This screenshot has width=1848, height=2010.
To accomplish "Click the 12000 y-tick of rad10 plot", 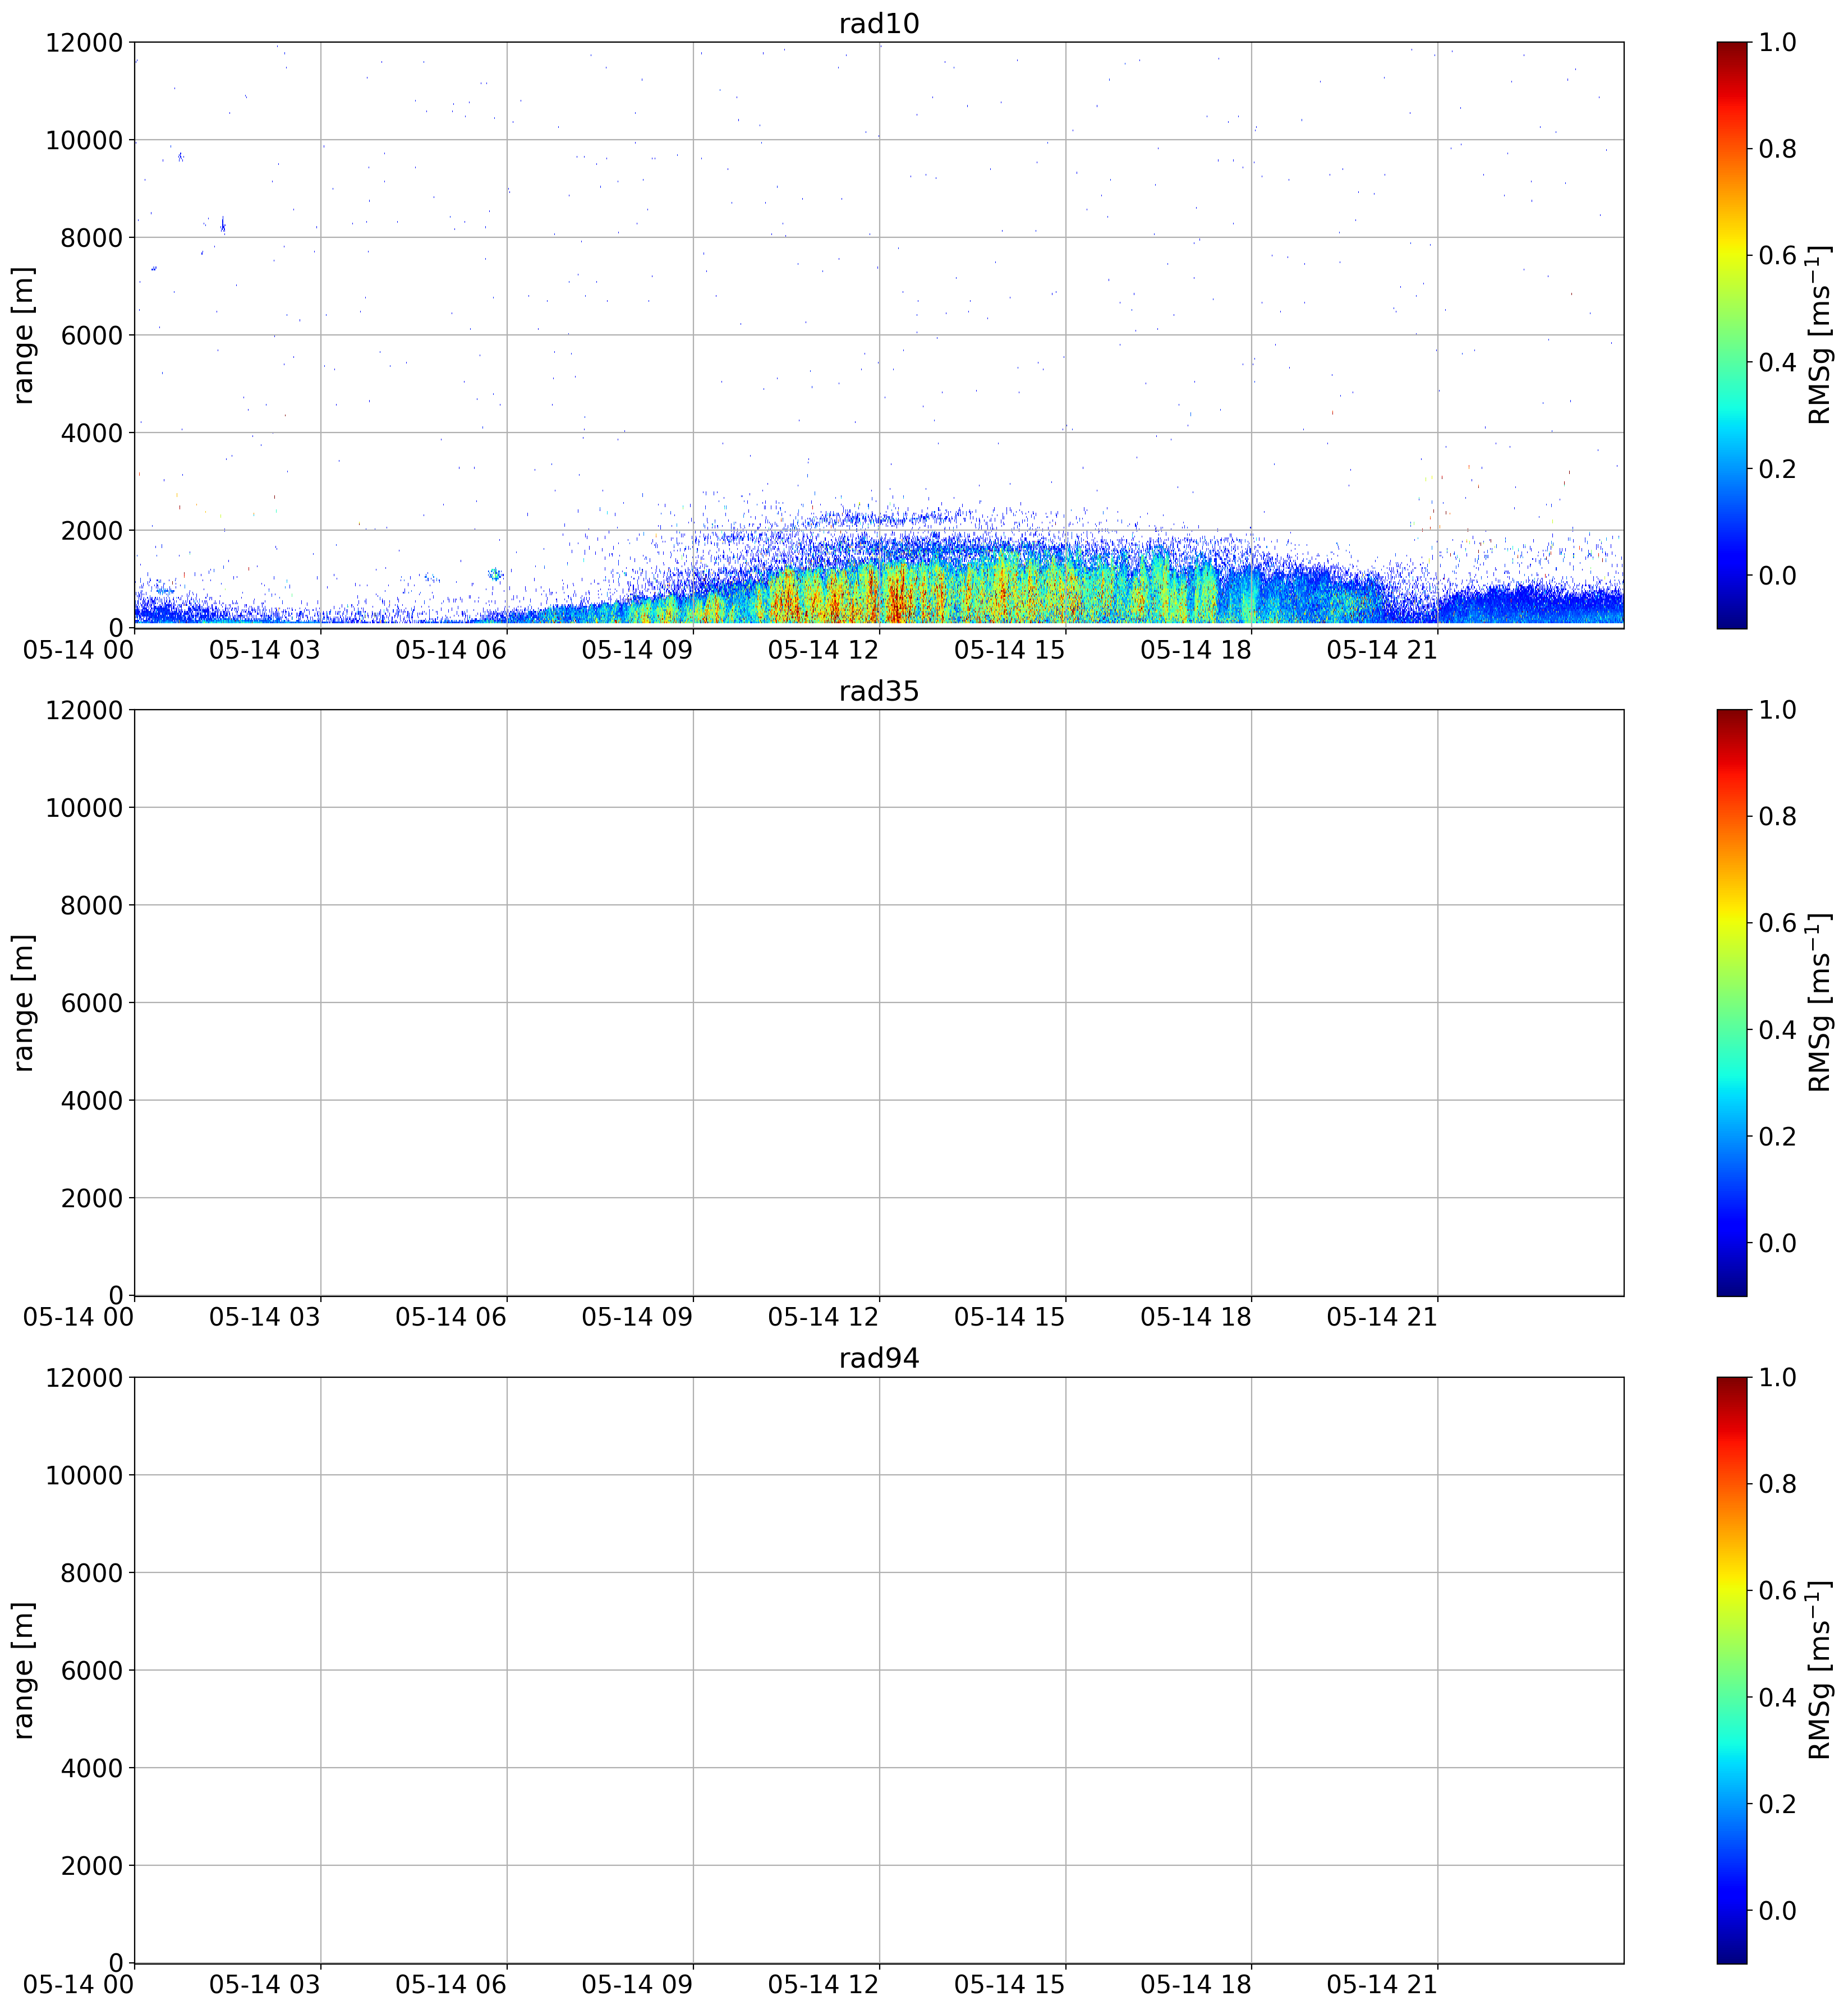I will [83, 43].
